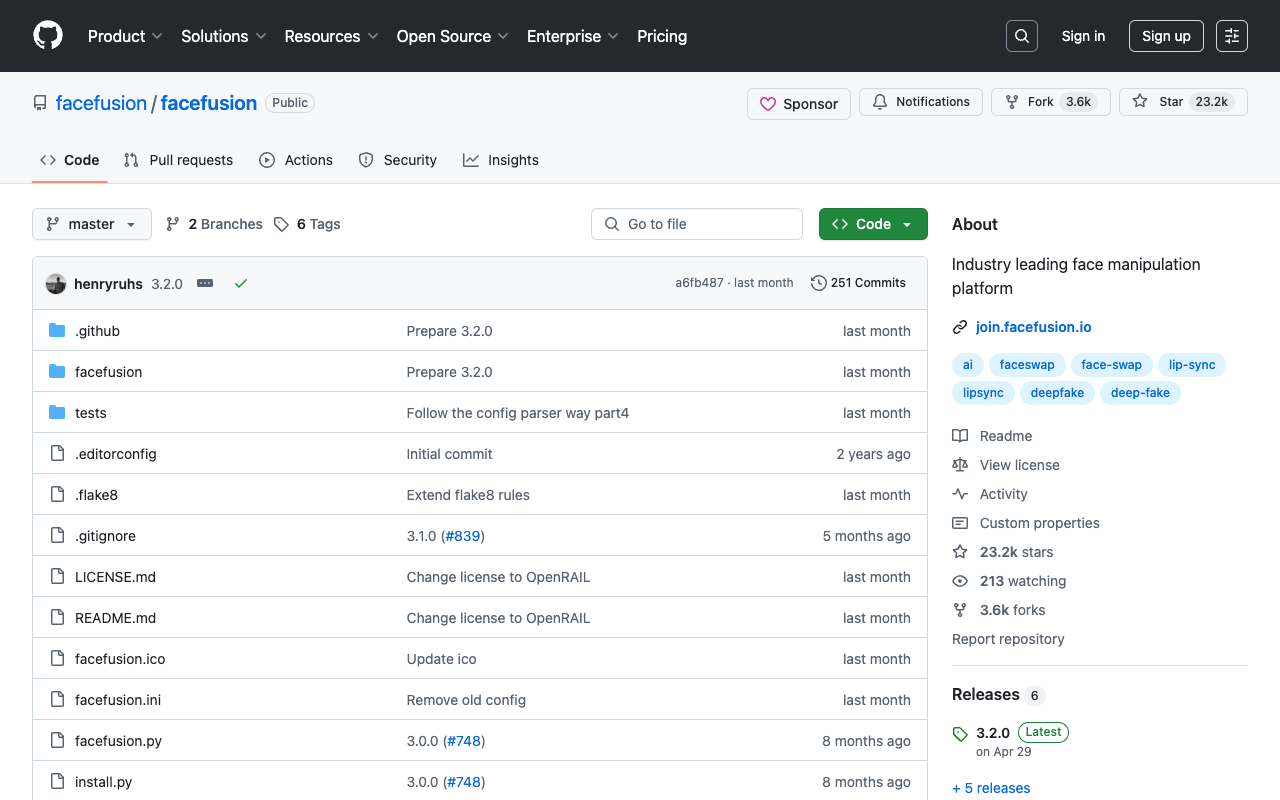The image size is (1280, 800).
Task: Click the .github folder icon
Action: click(57, 331)
